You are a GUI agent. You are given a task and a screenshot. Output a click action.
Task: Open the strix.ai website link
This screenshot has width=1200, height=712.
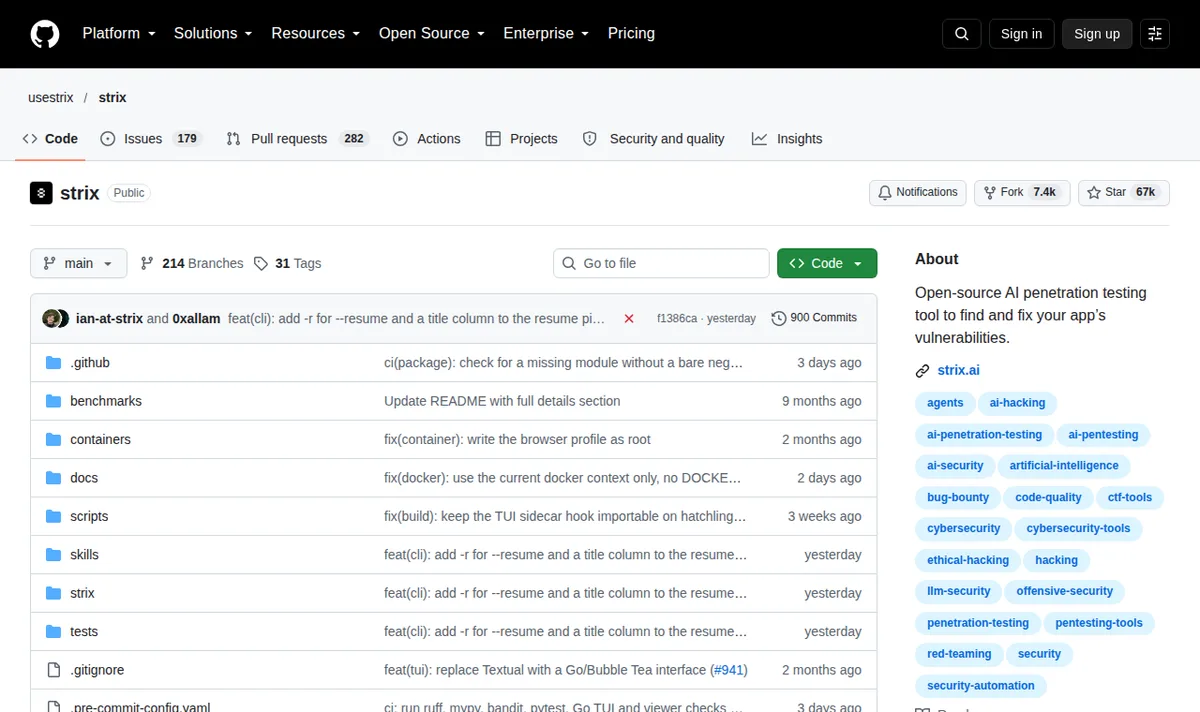pos(958,371)
